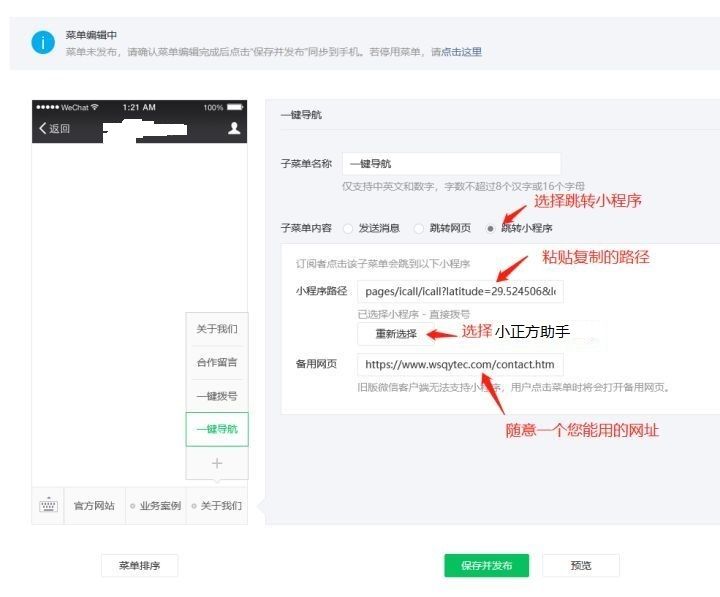Select the 跳转网页 radio option
Image resolution: width=720 pixels, height=597 pixels.
click(419, 228)
